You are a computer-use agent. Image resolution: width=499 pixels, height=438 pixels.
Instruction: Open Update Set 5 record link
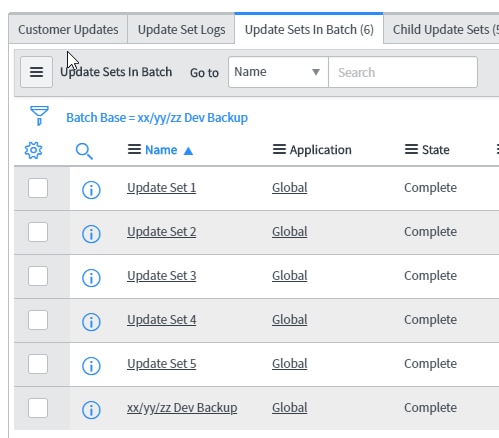coord(162,364)
